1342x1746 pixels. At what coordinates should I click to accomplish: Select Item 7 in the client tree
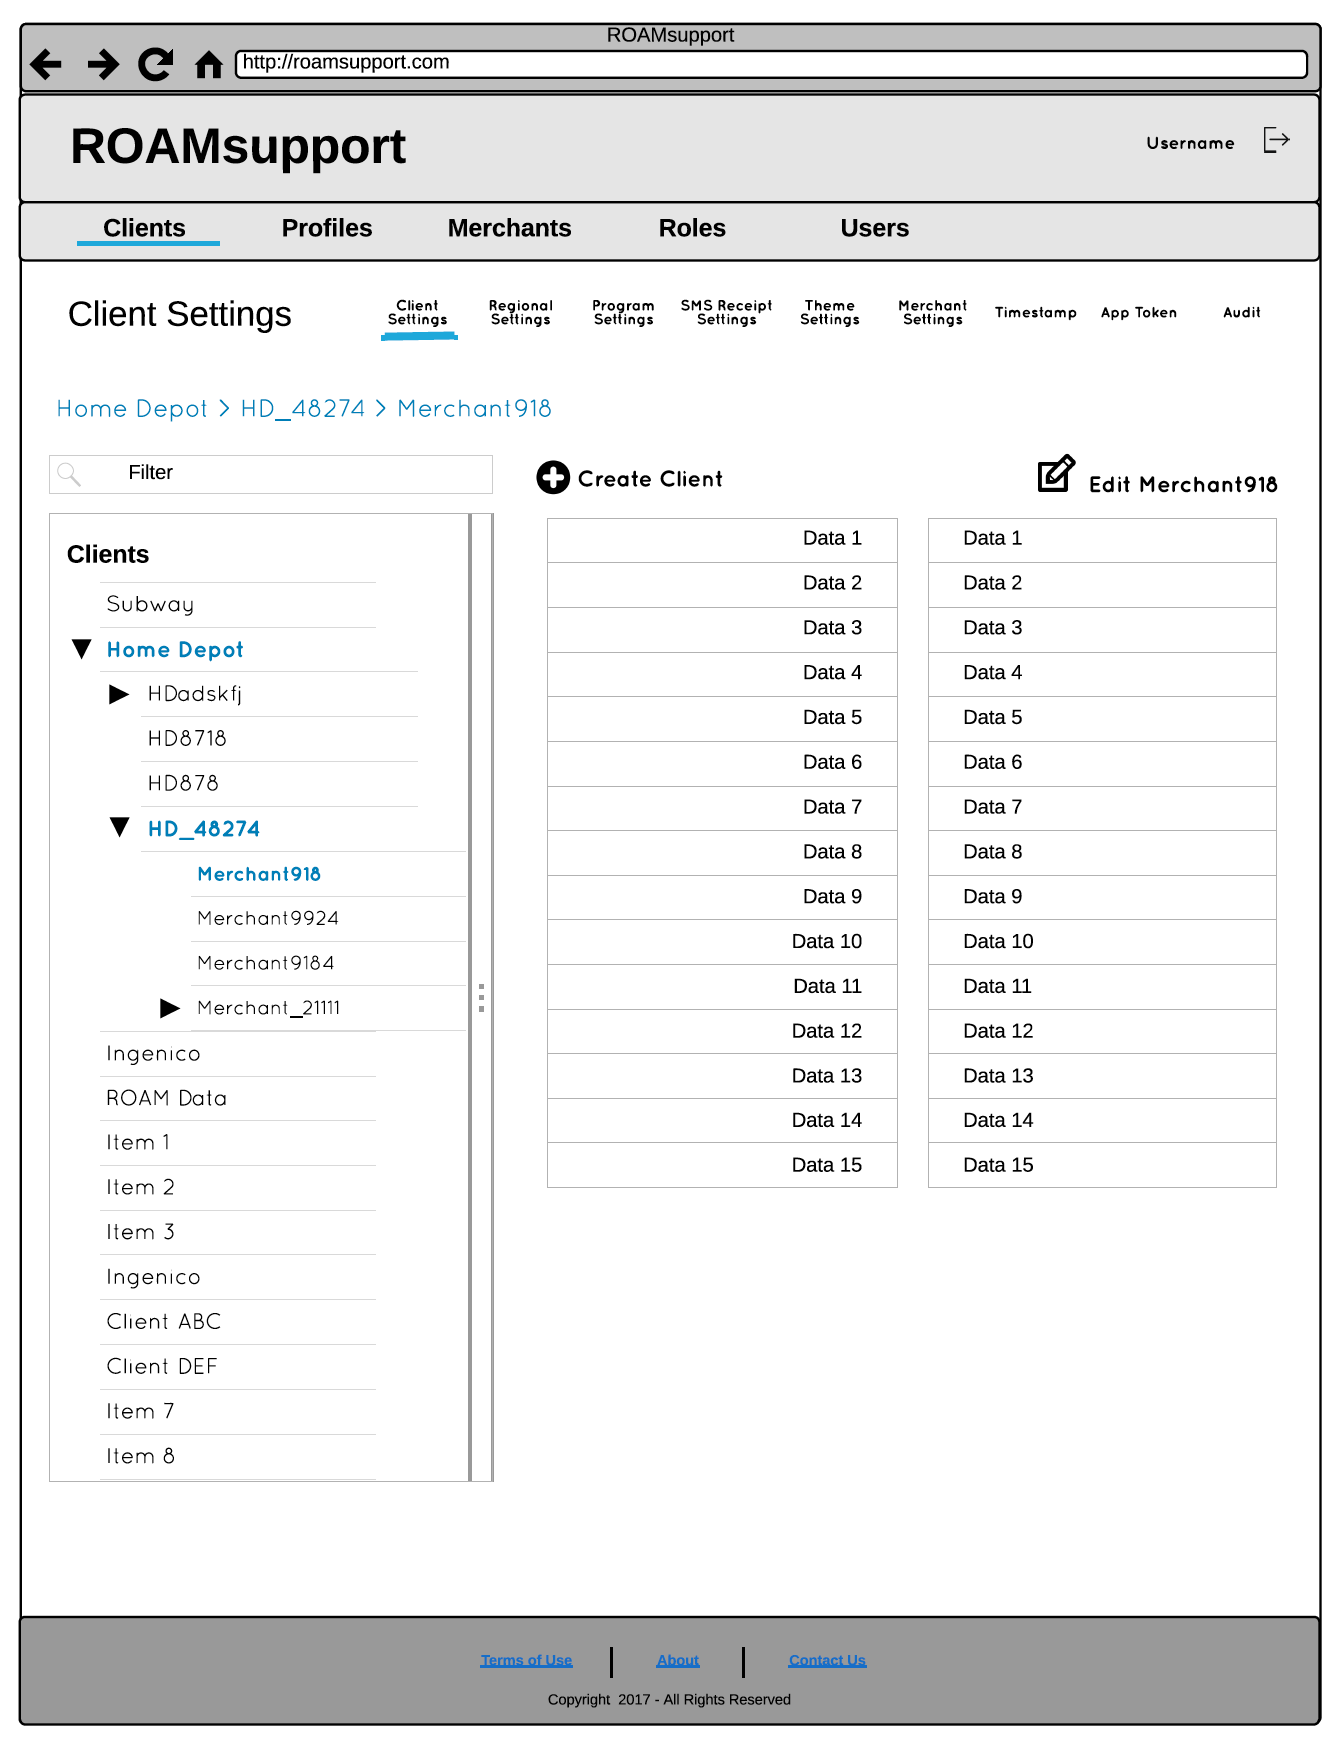tap(140, 1411)
